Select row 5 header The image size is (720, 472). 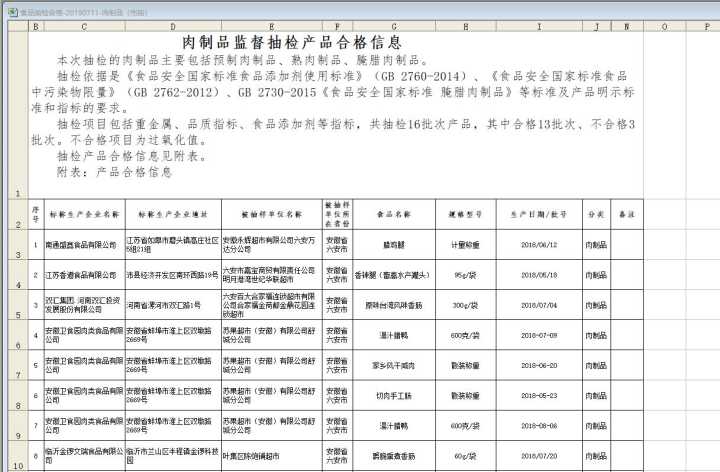(x=18, y=305)
